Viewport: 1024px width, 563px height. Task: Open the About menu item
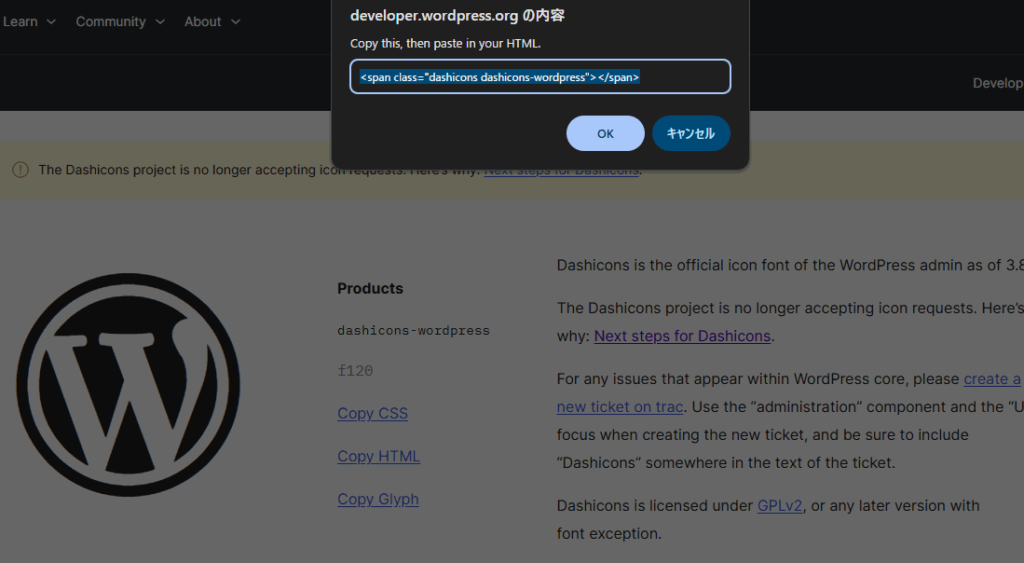coord(202,22)
